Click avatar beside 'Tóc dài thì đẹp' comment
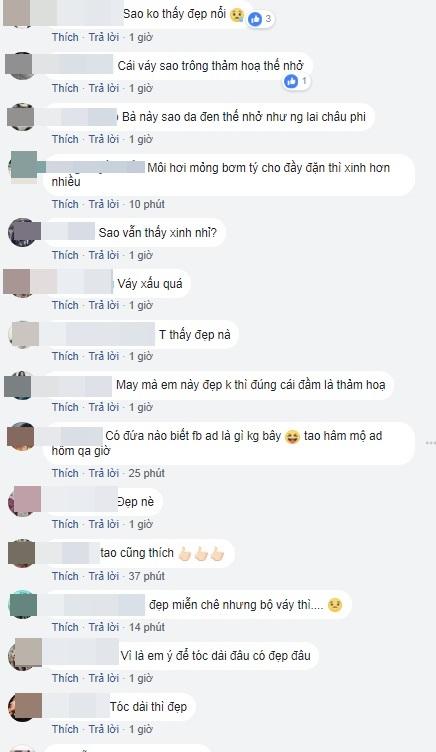The width and height of the screenshot is (436, 752). (24, 706)
